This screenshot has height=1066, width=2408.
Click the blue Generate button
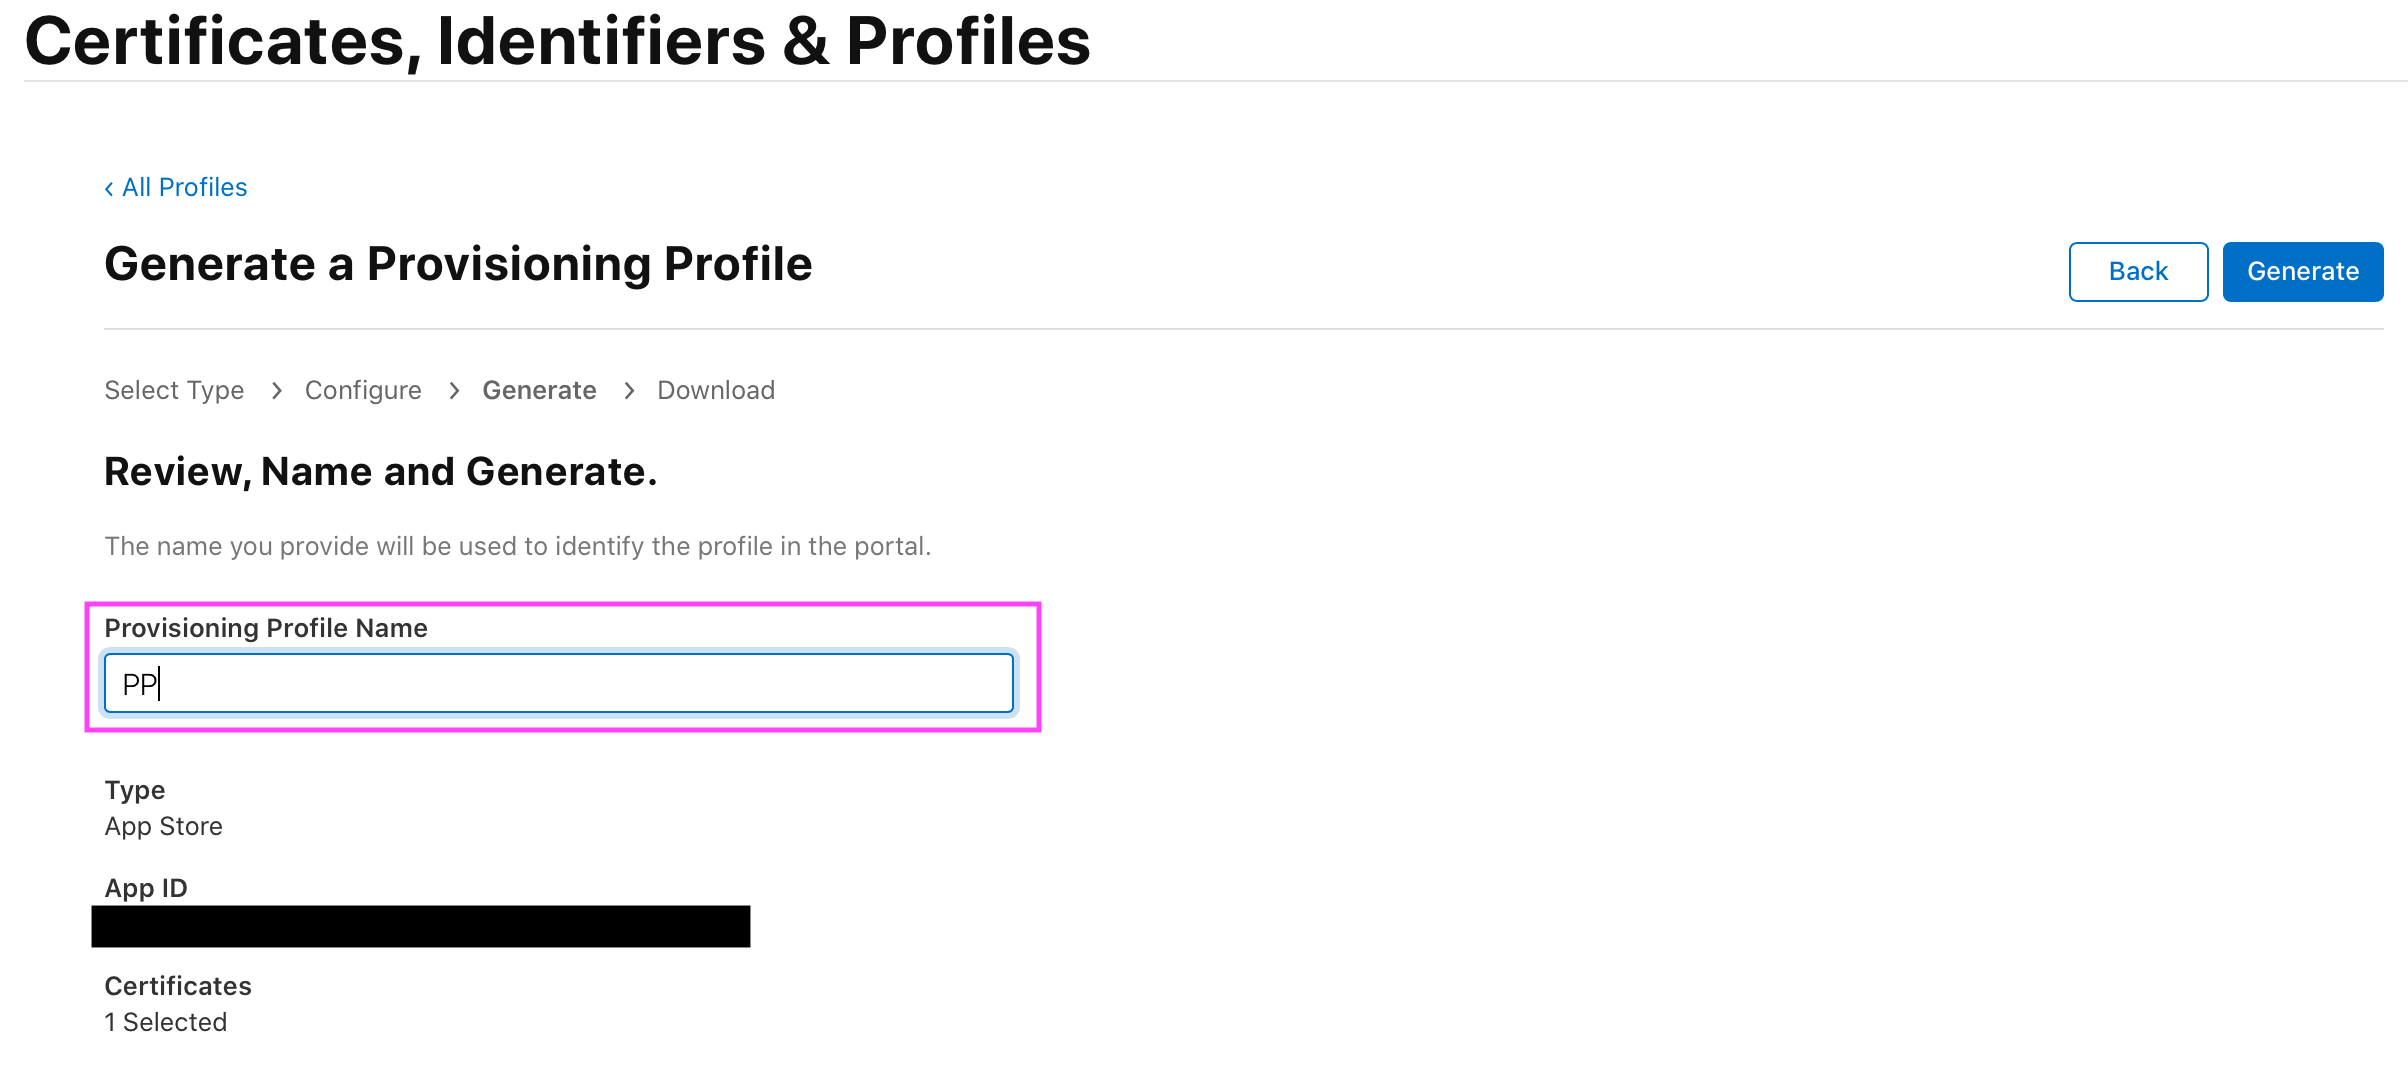(x=2302, y=272)
